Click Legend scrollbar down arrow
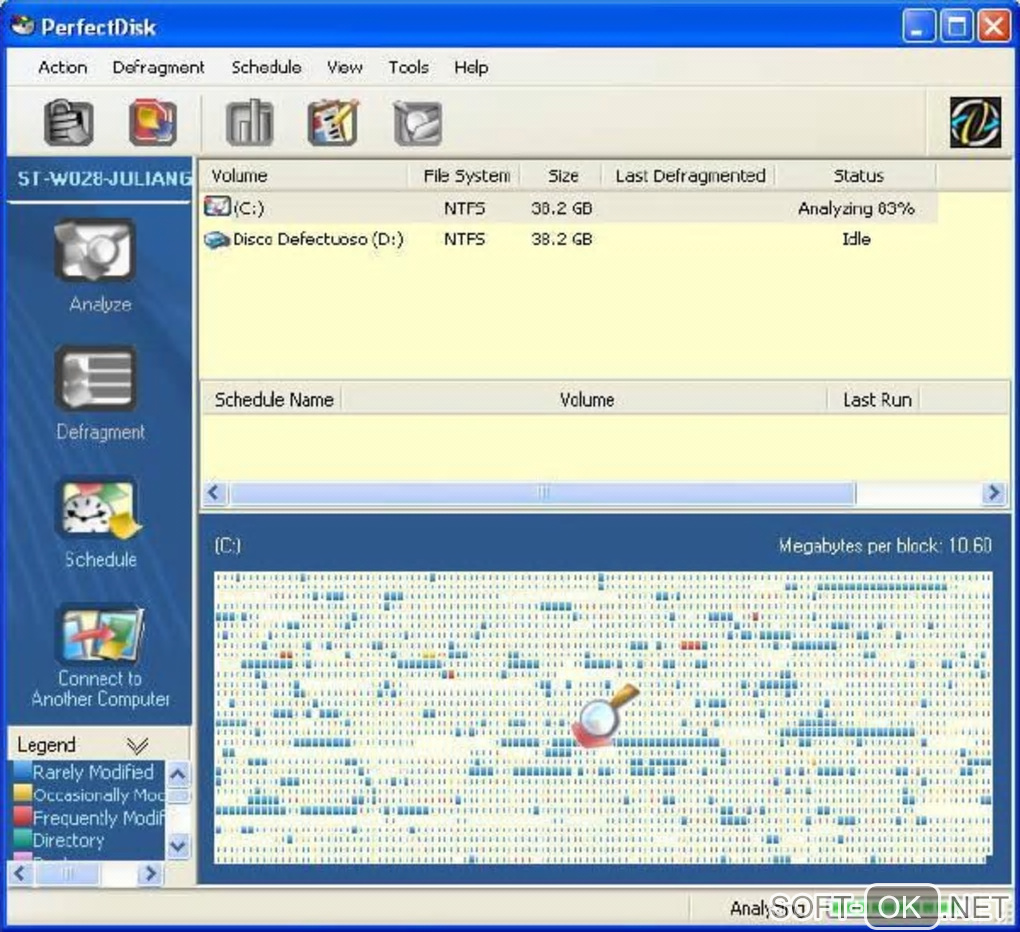 point(178,845)
